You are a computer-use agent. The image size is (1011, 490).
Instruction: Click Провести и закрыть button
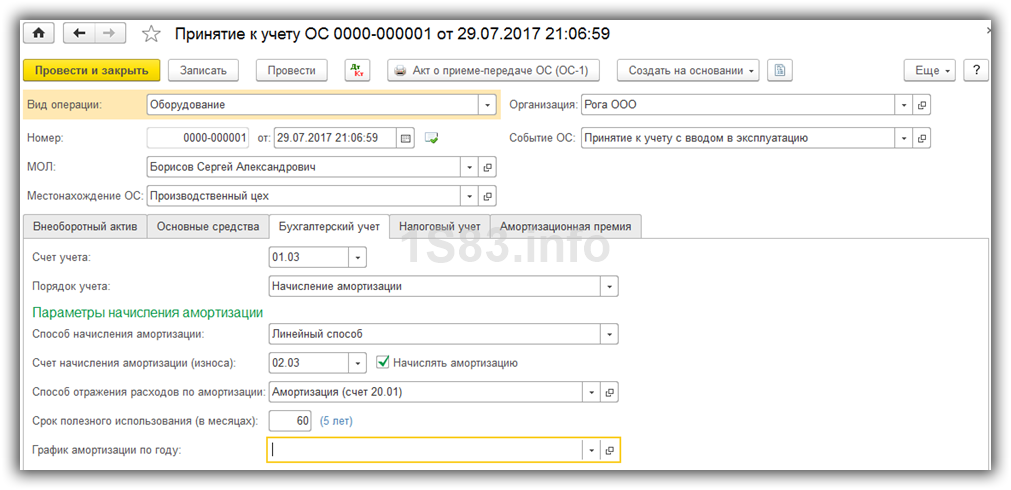(x=92, y=70)
